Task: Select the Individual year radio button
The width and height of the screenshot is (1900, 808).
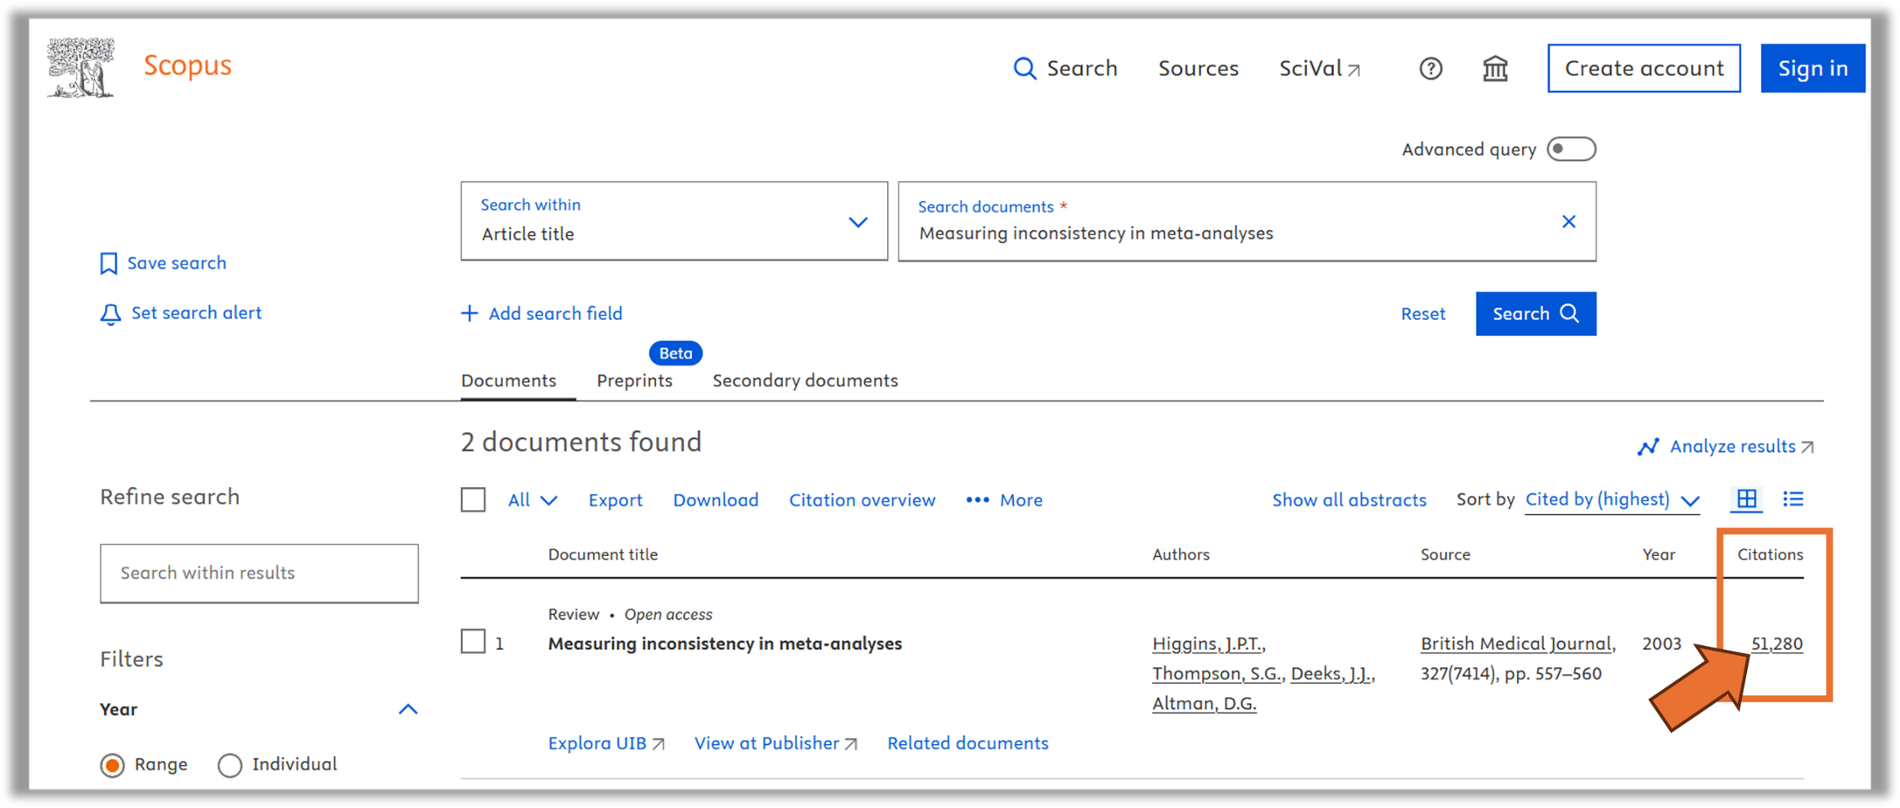Action: [230, 765]
